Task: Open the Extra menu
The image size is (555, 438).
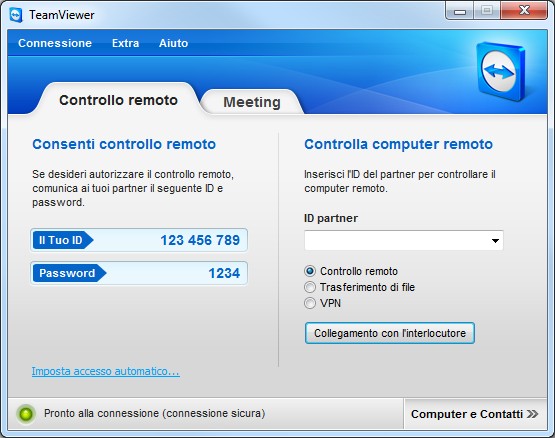Action: (125, 43)
